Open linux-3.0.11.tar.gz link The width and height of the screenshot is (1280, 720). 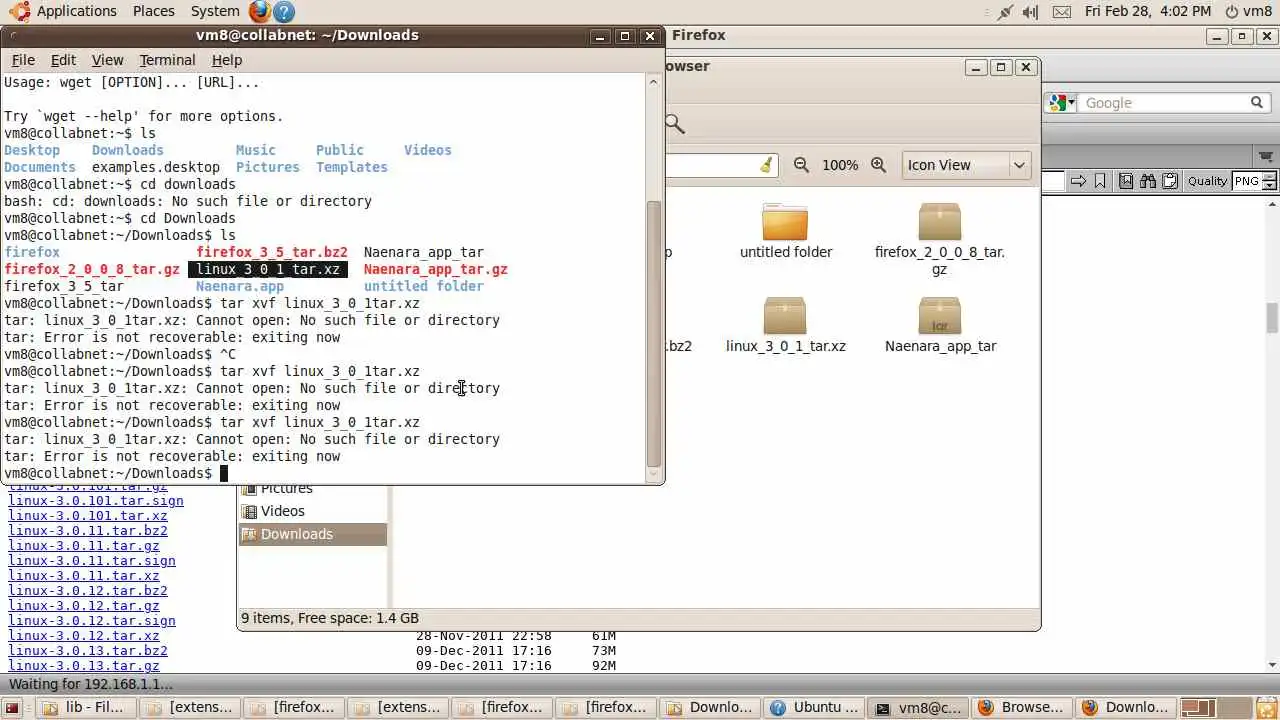pos(84,546)
